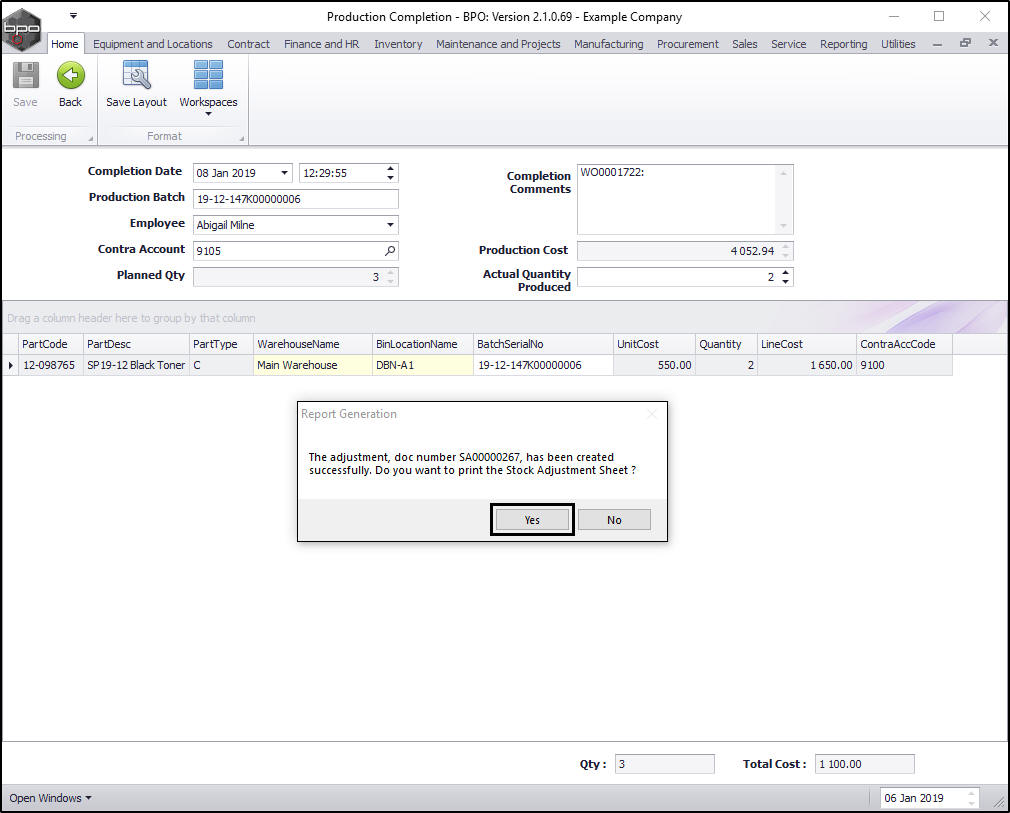Sort by the PartDesc column header
Viewport: 1010px width, 813px height.
[x=136, y=344]
